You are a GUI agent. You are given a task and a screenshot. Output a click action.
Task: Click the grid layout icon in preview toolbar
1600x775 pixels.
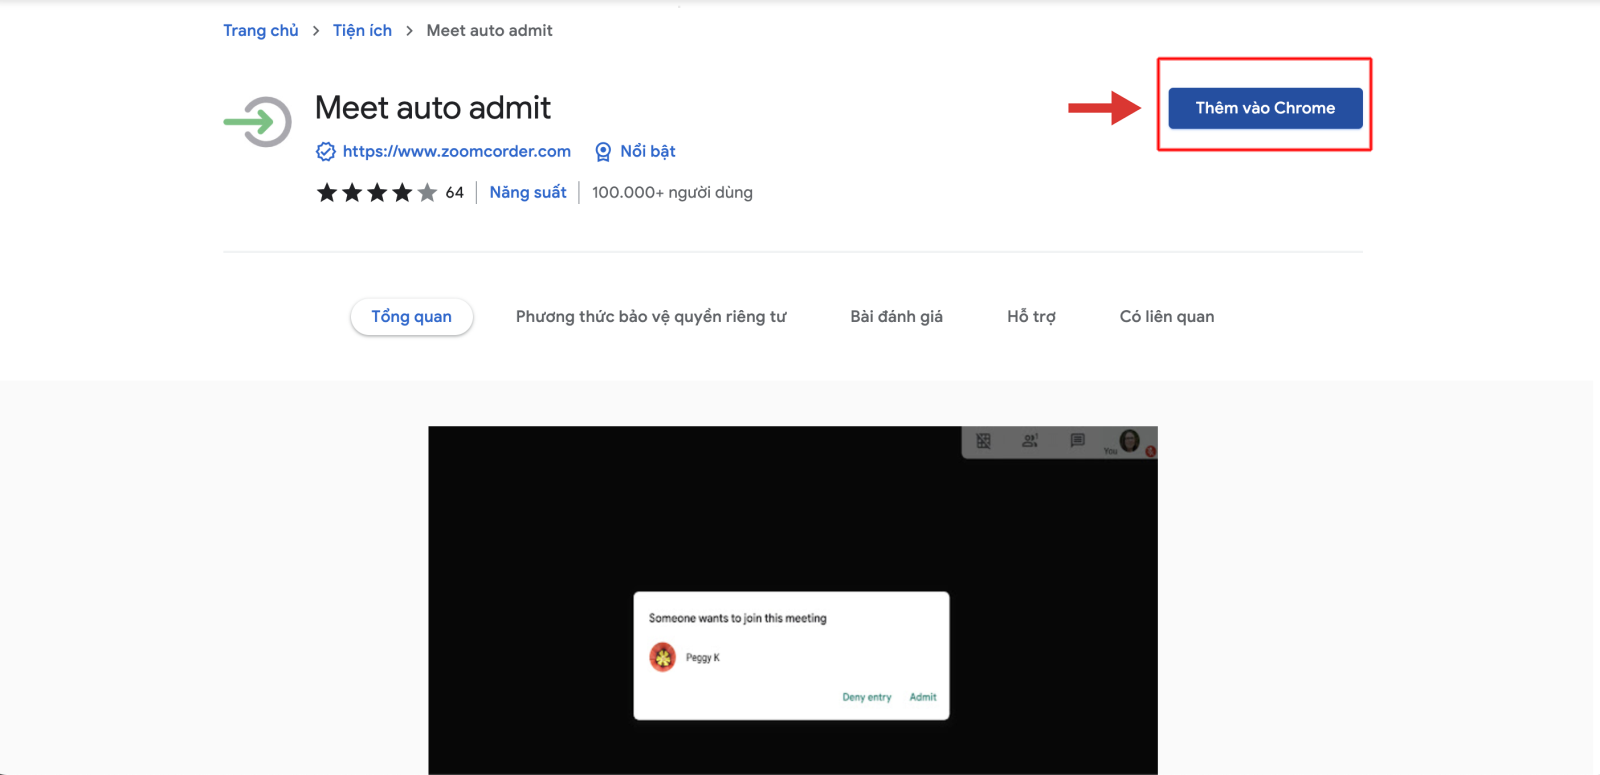tap(984, 441)
